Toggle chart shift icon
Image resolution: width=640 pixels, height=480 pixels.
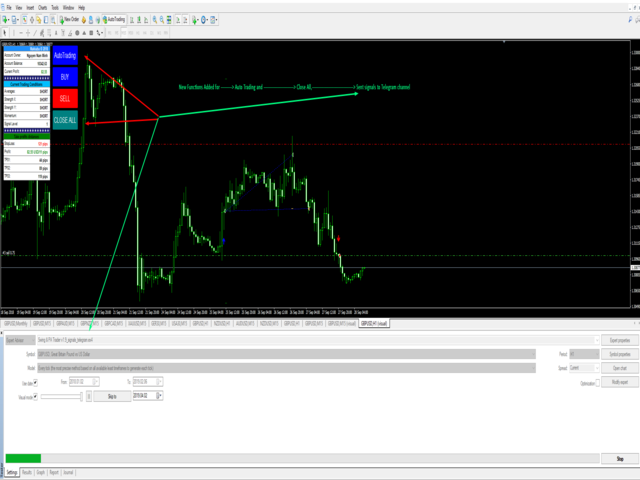[185, 20]
